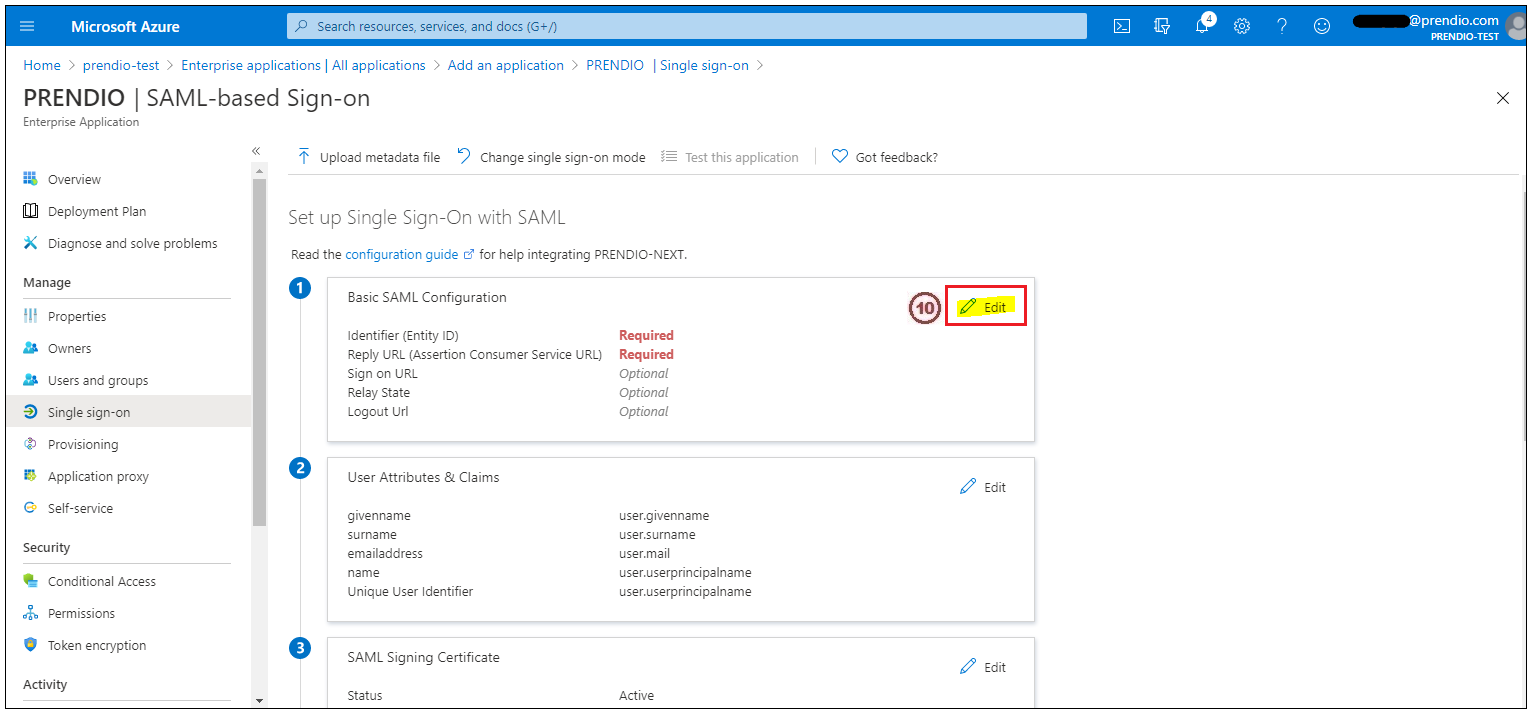Select Diagnose and solve problems

point(132,243)
